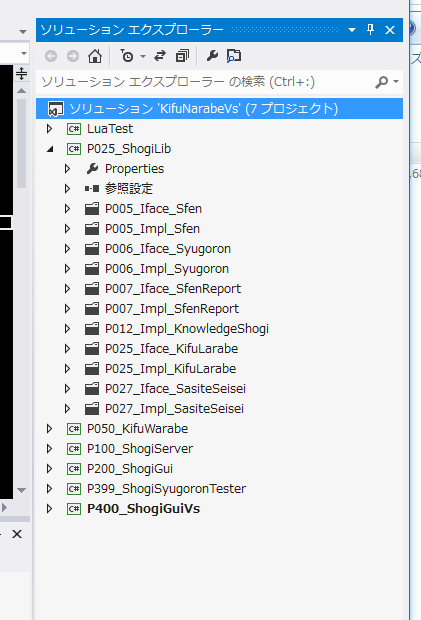The height and width of the screenshot is (620, 421).
Task: Click the 参照設定 references icon
Action: [x=92, y=189]
